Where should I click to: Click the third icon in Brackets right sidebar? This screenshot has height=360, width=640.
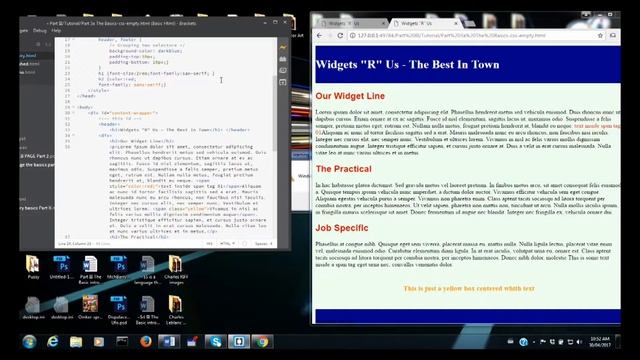(283, 71)
